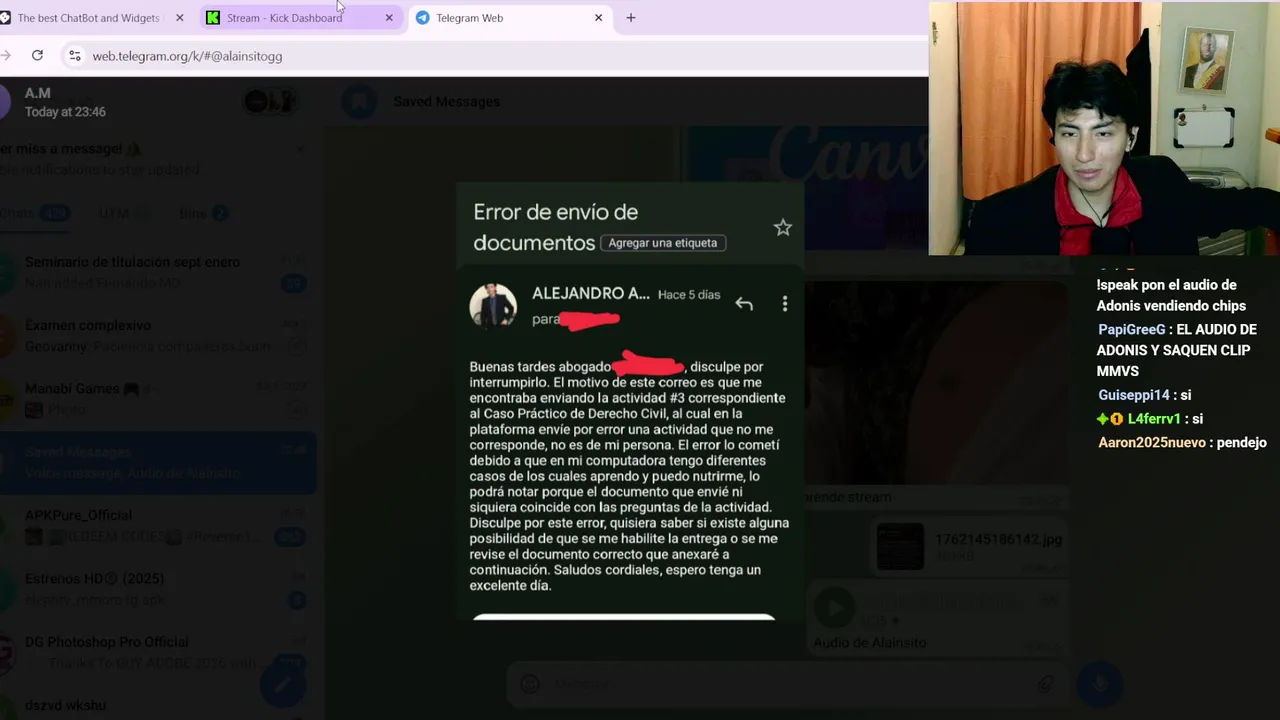Click the avatar icons in Telegram sidebar header
Image resolution: width=1280 pixels, height=720 pixels.
pyautogui.click(x=269, y=101)
